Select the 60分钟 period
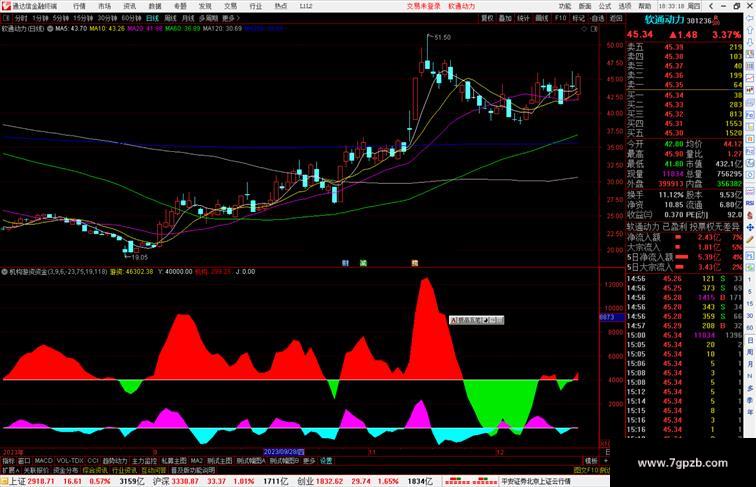The image size is (756, 487). [131, 18]
